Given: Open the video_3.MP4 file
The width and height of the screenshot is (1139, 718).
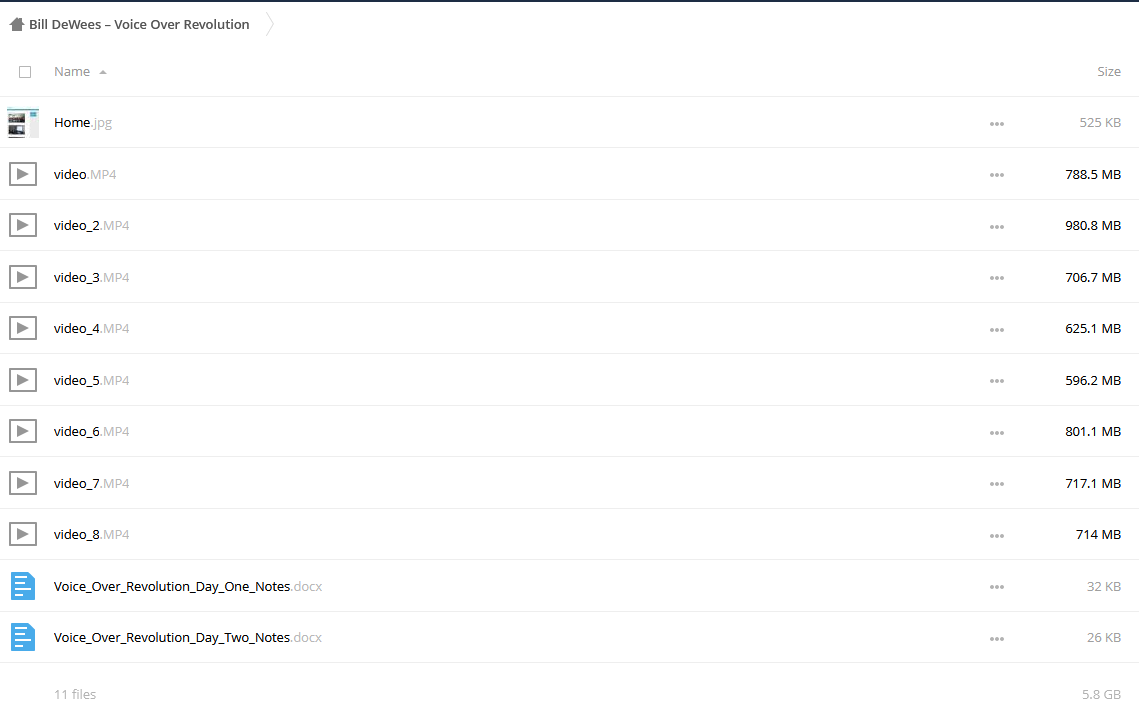Looking at the screenshot, I should (x=92, y=278).
